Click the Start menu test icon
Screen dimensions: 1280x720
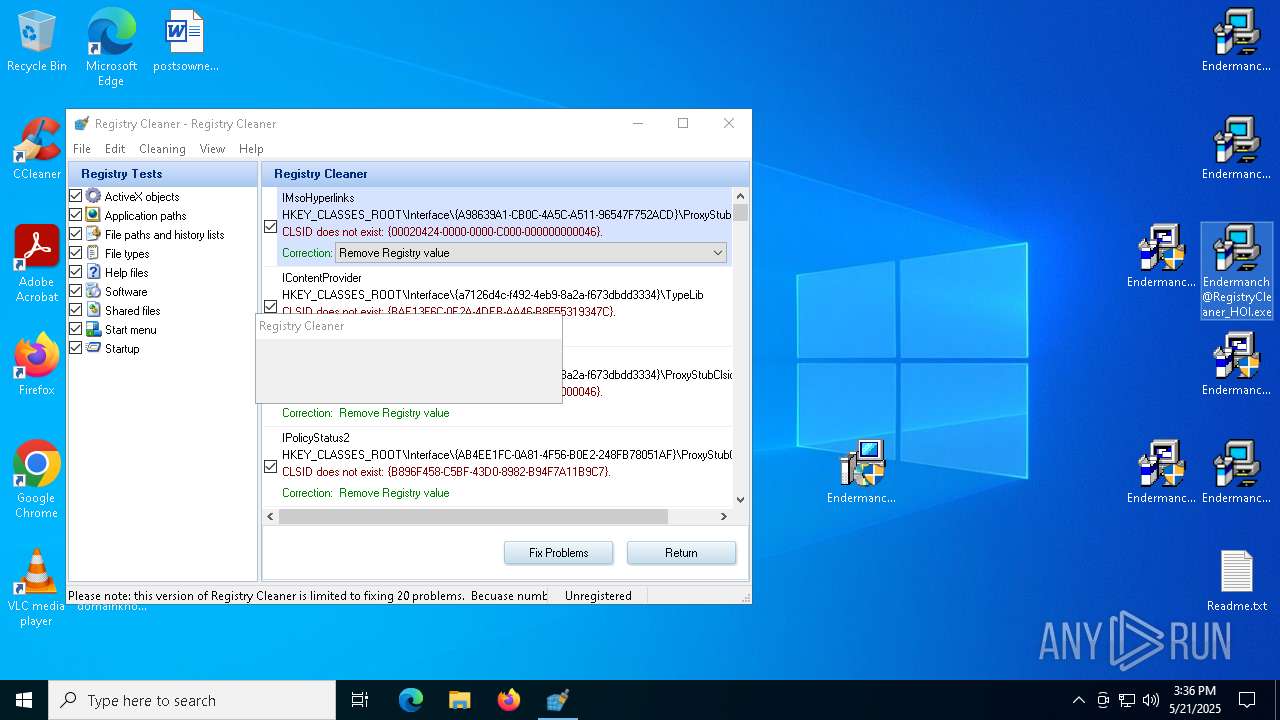pyautogui.click(x=93, y=329)
